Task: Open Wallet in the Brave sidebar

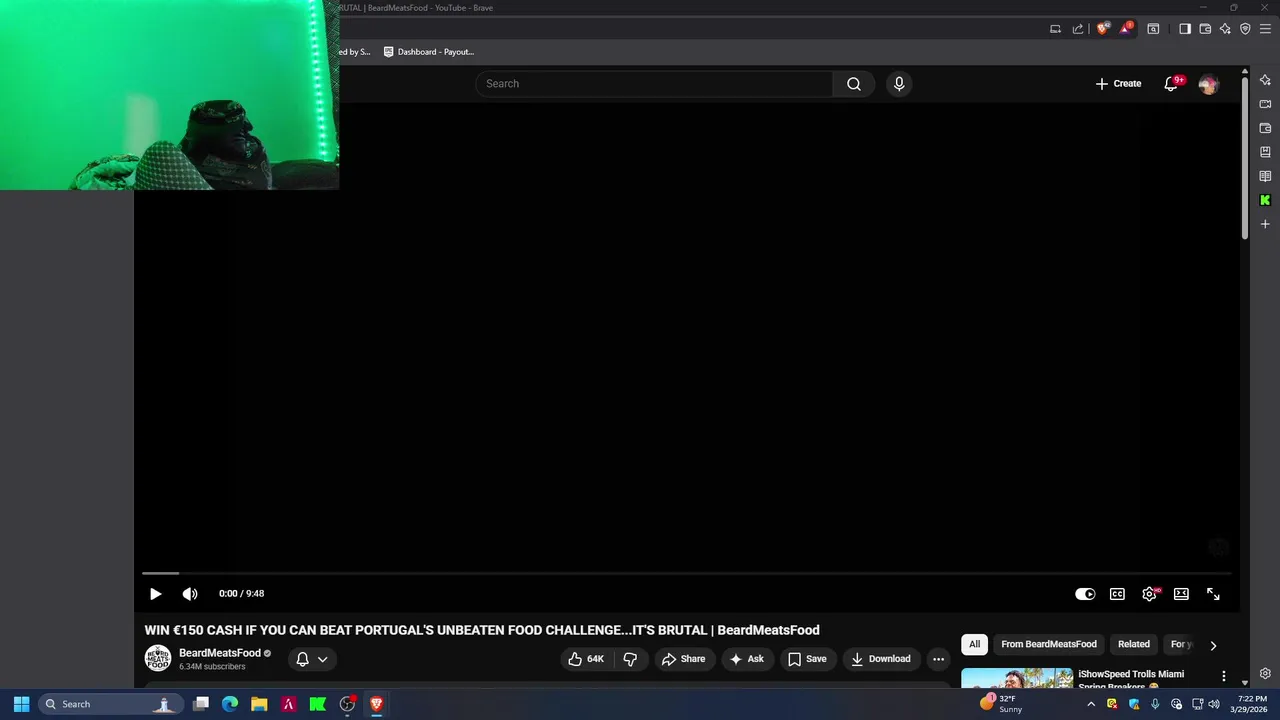Action: pyautogui.click(x=1265, y=128)
